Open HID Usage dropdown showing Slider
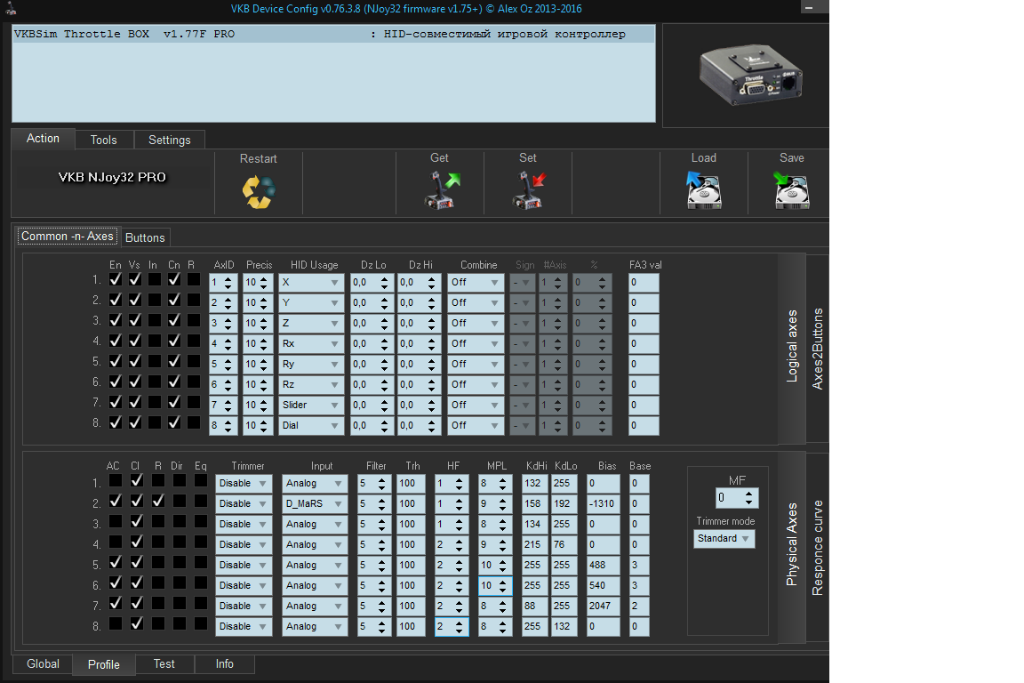The height and width of the screenshot is (683, 1024). click(x=312, y=405)
